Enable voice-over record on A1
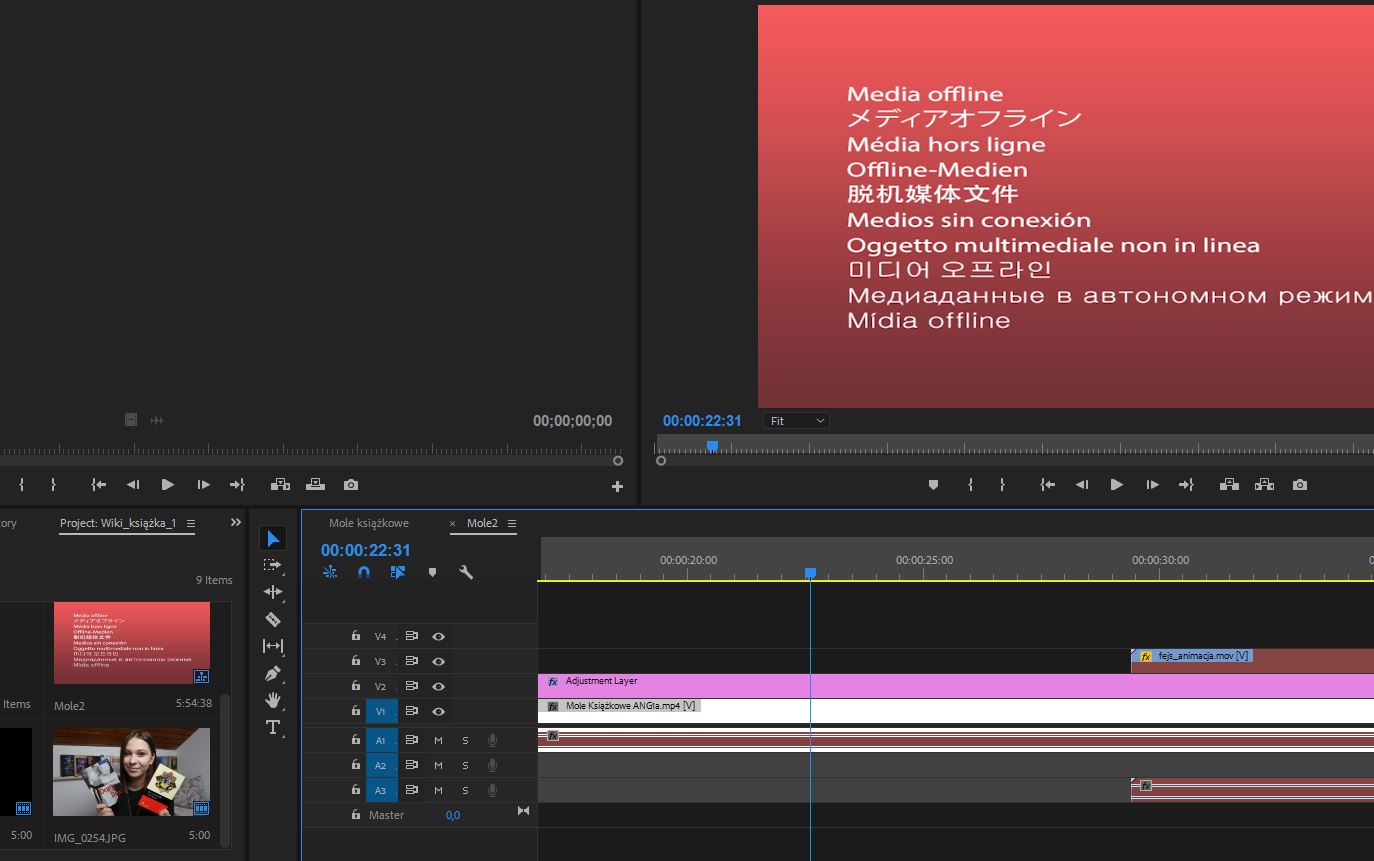1374x861 pixels. [492, 740]
